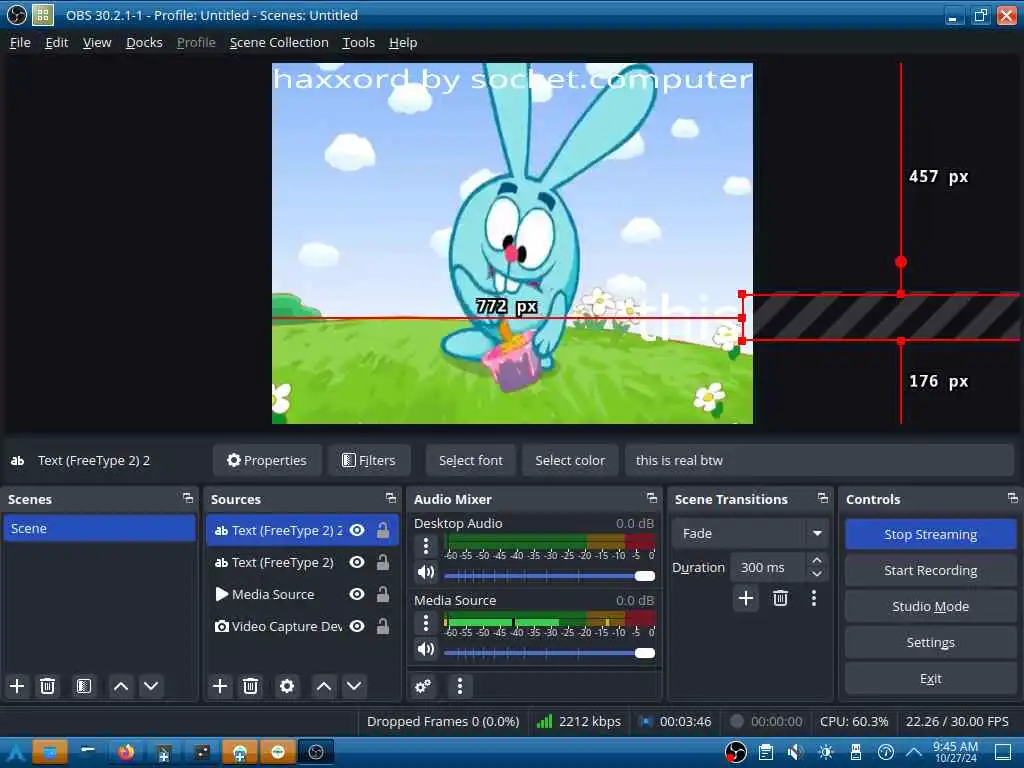Viewport: 1024px width, 768px height.
Task: Click the OBS tray icon in system tray
Action: (x=735, y=752)
